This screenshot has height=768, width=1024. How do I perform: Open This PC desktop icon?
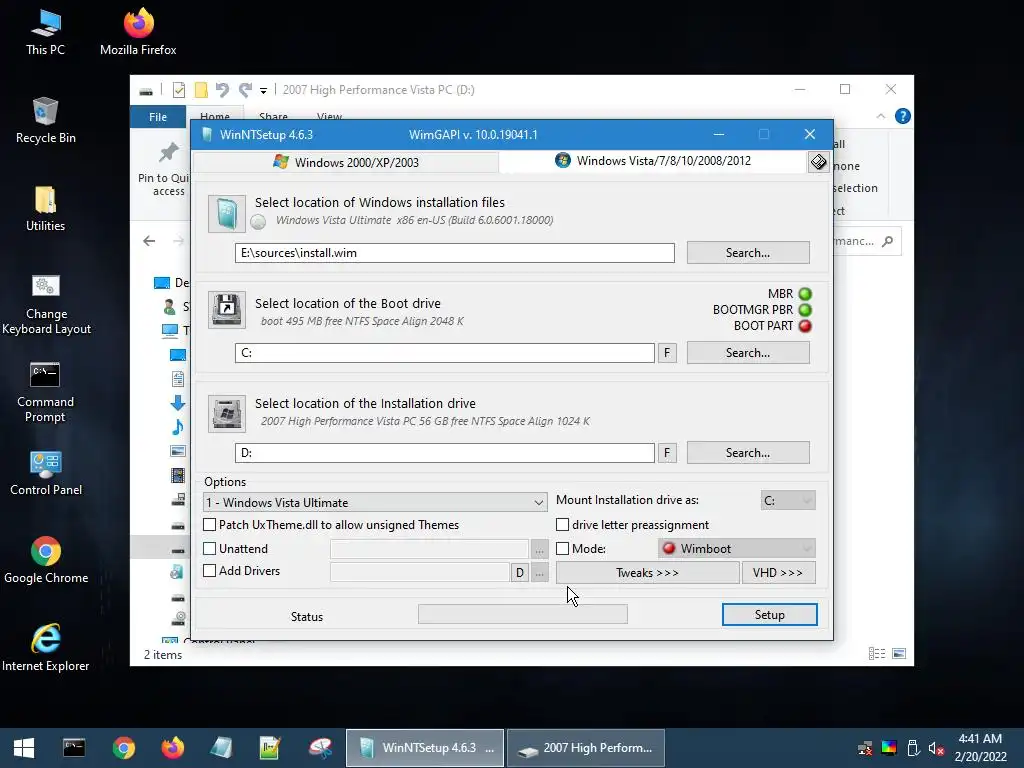pos(45,33)
